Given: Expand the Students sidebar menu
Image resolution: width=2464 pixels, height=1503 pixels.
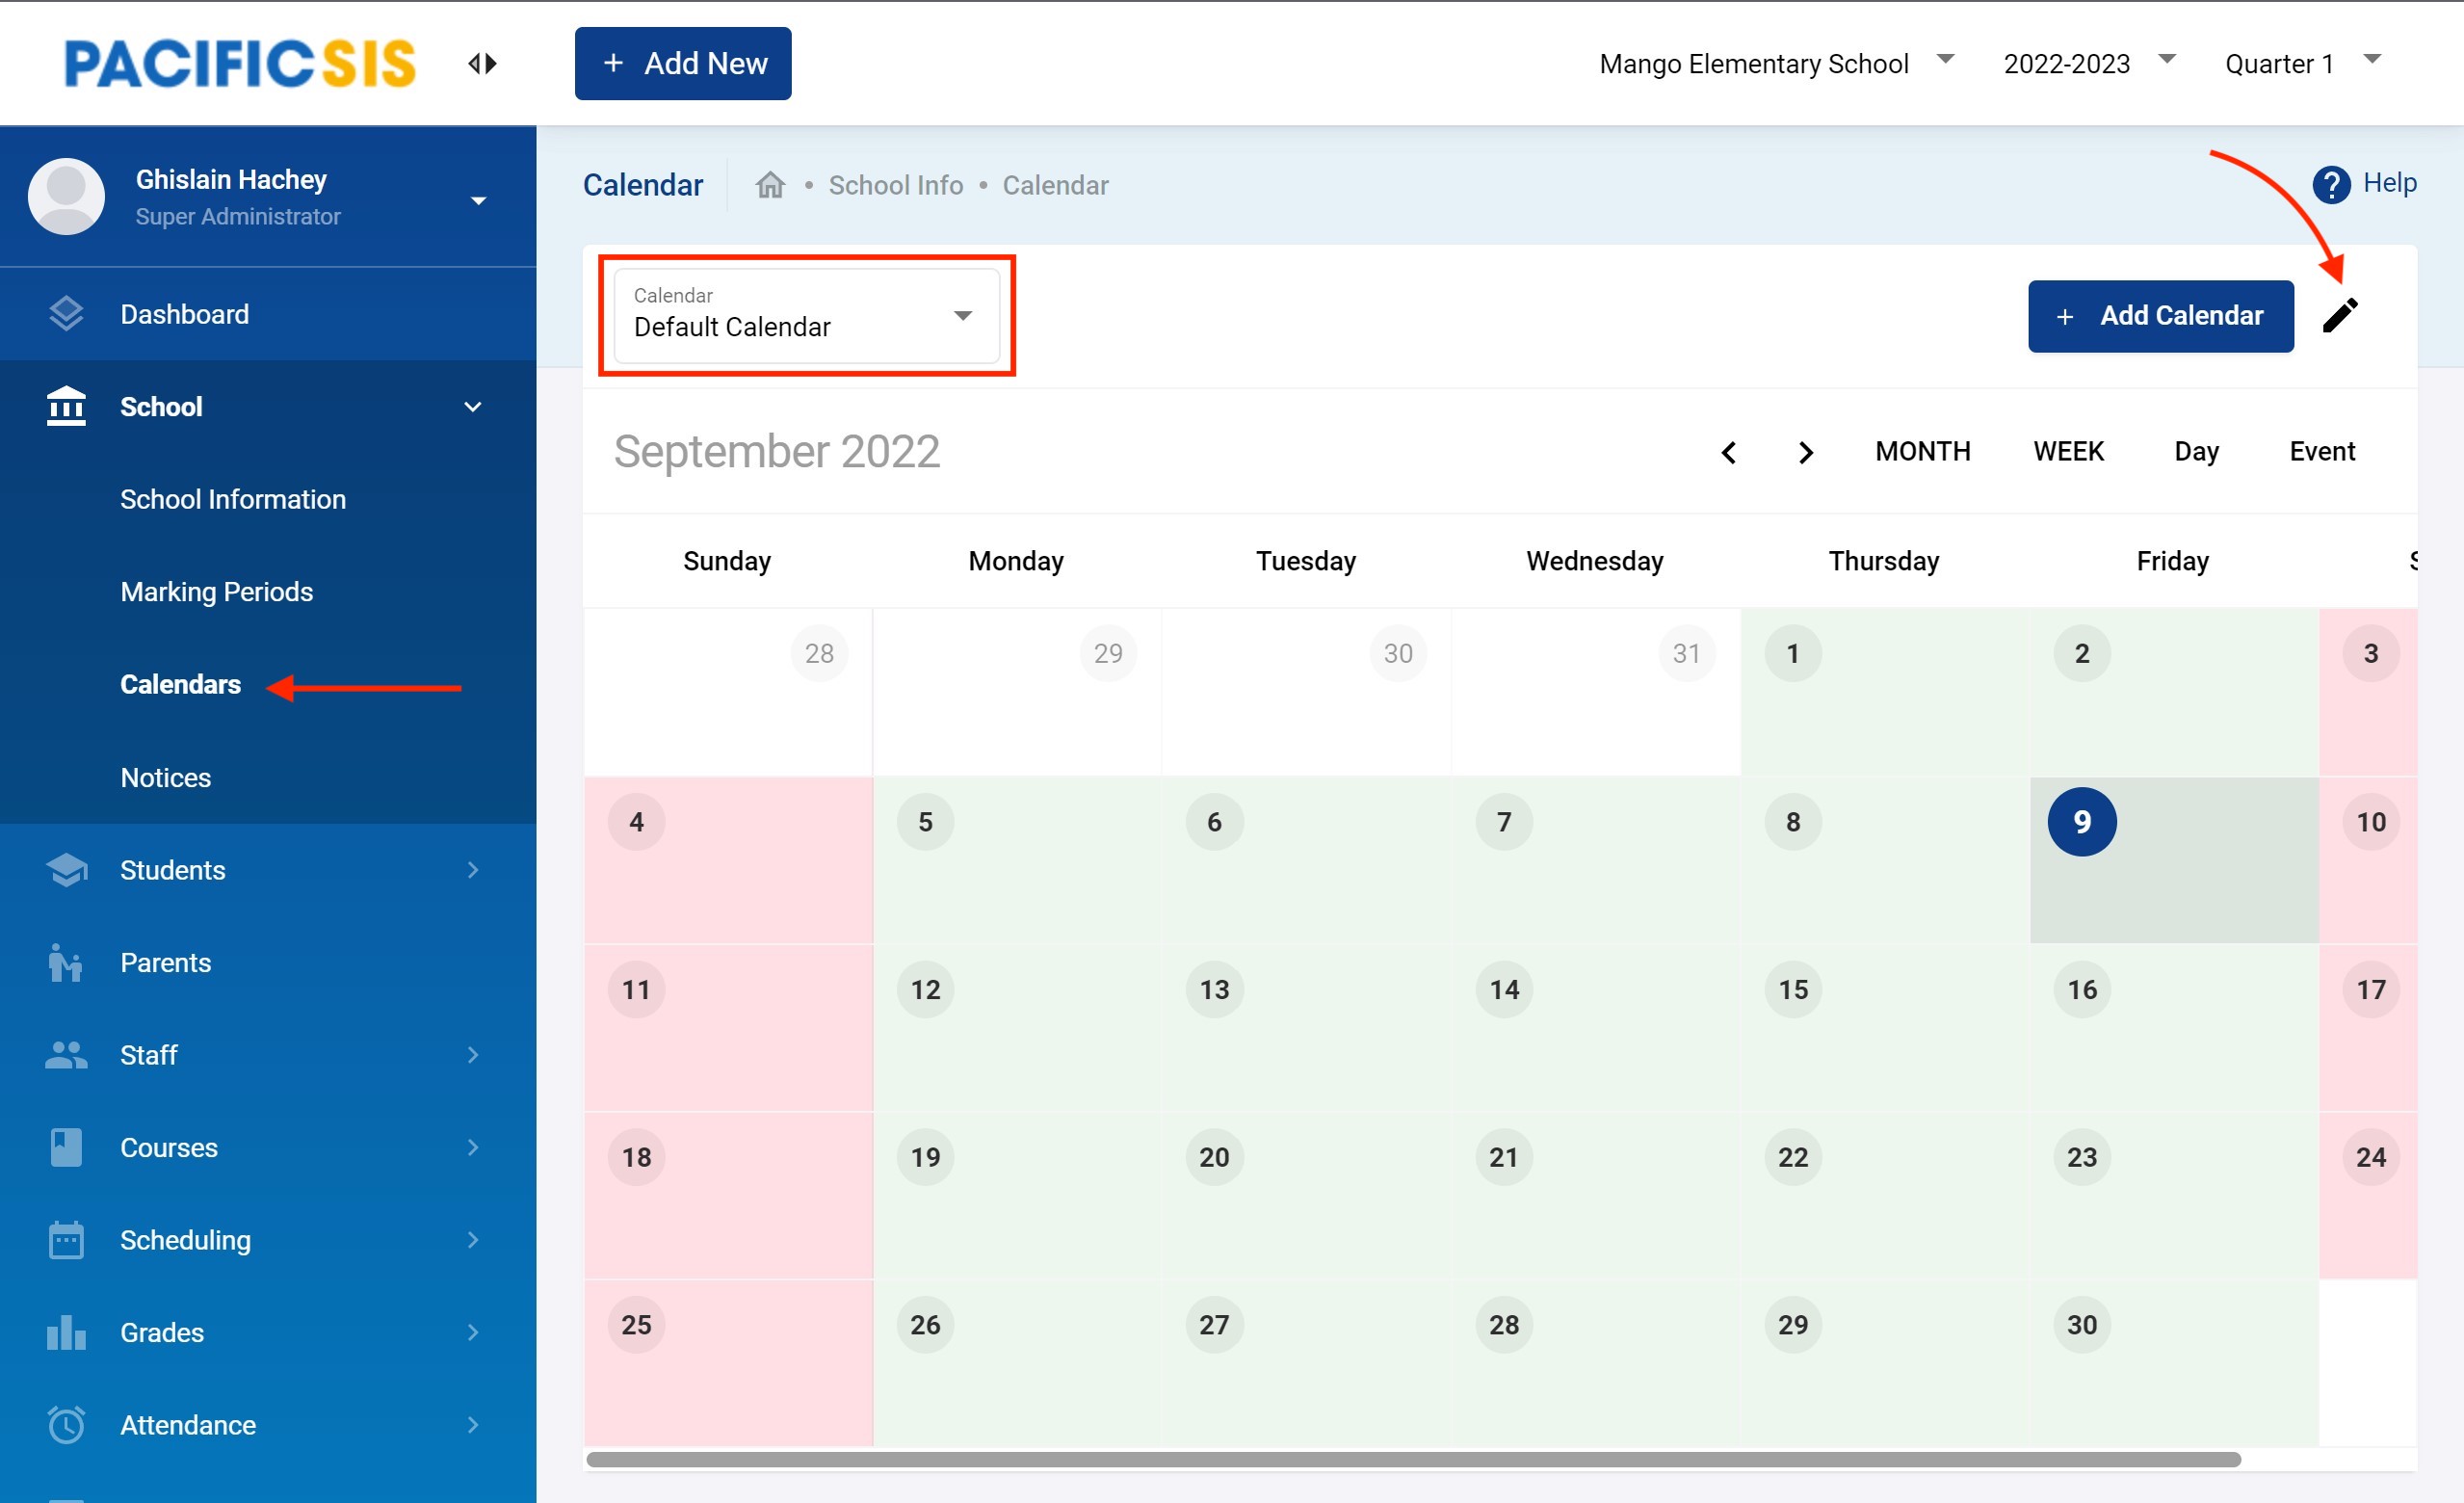Looking at the screenshot, I should 472,870.
